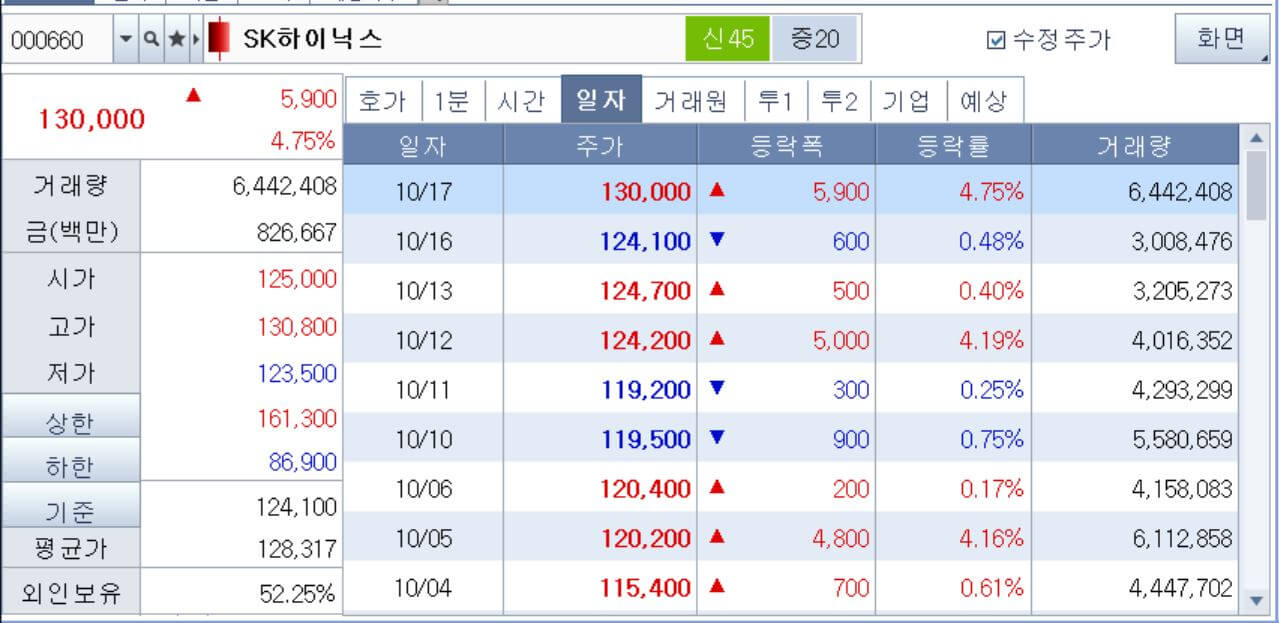Click the 증20 badge
This screenshot has height=623, width=1279.
(x=814, y=40)
